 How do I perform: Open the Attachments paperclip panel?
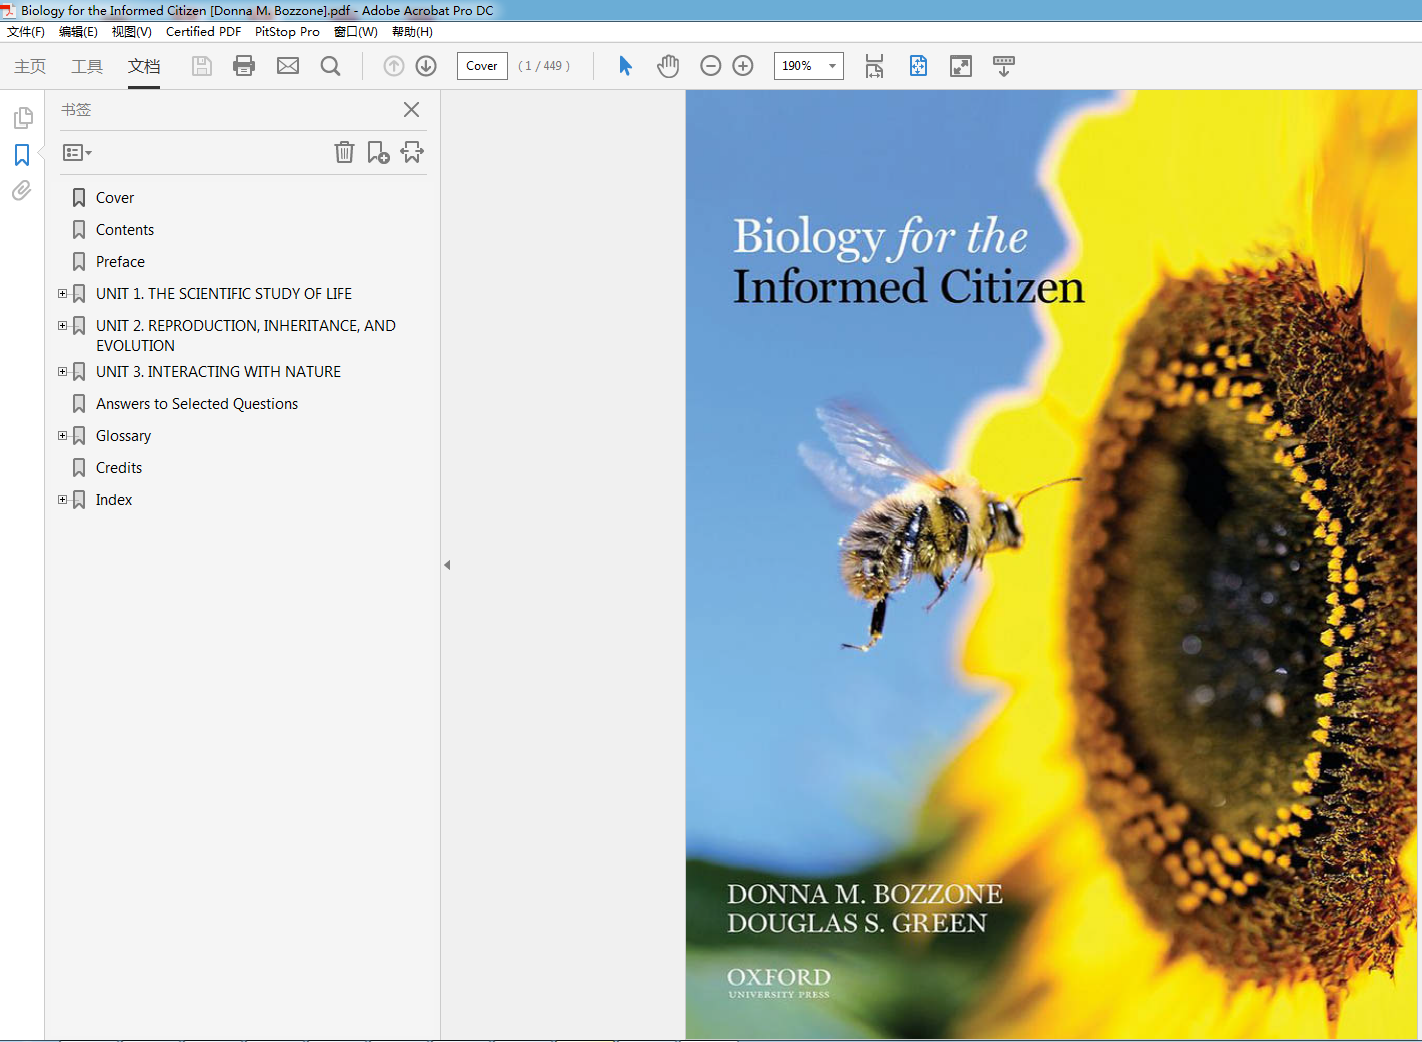click(22, 190)
